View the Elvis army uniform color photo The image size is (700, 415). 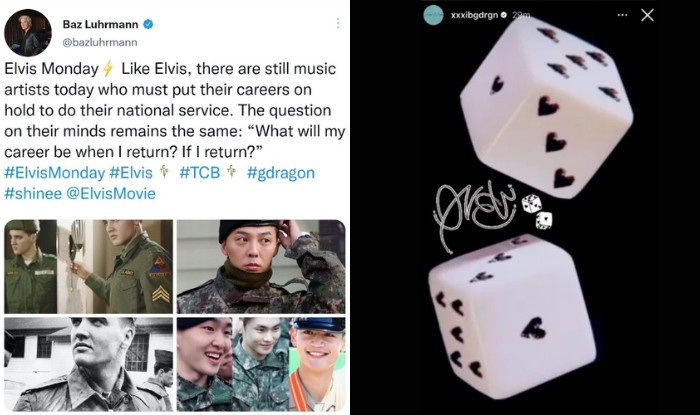click(x=88, y=266)
